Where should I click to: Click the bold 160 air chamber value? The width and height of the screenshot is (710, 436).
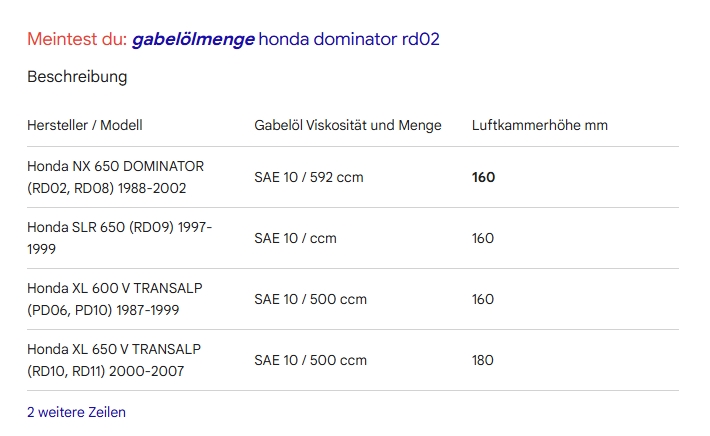483,177
